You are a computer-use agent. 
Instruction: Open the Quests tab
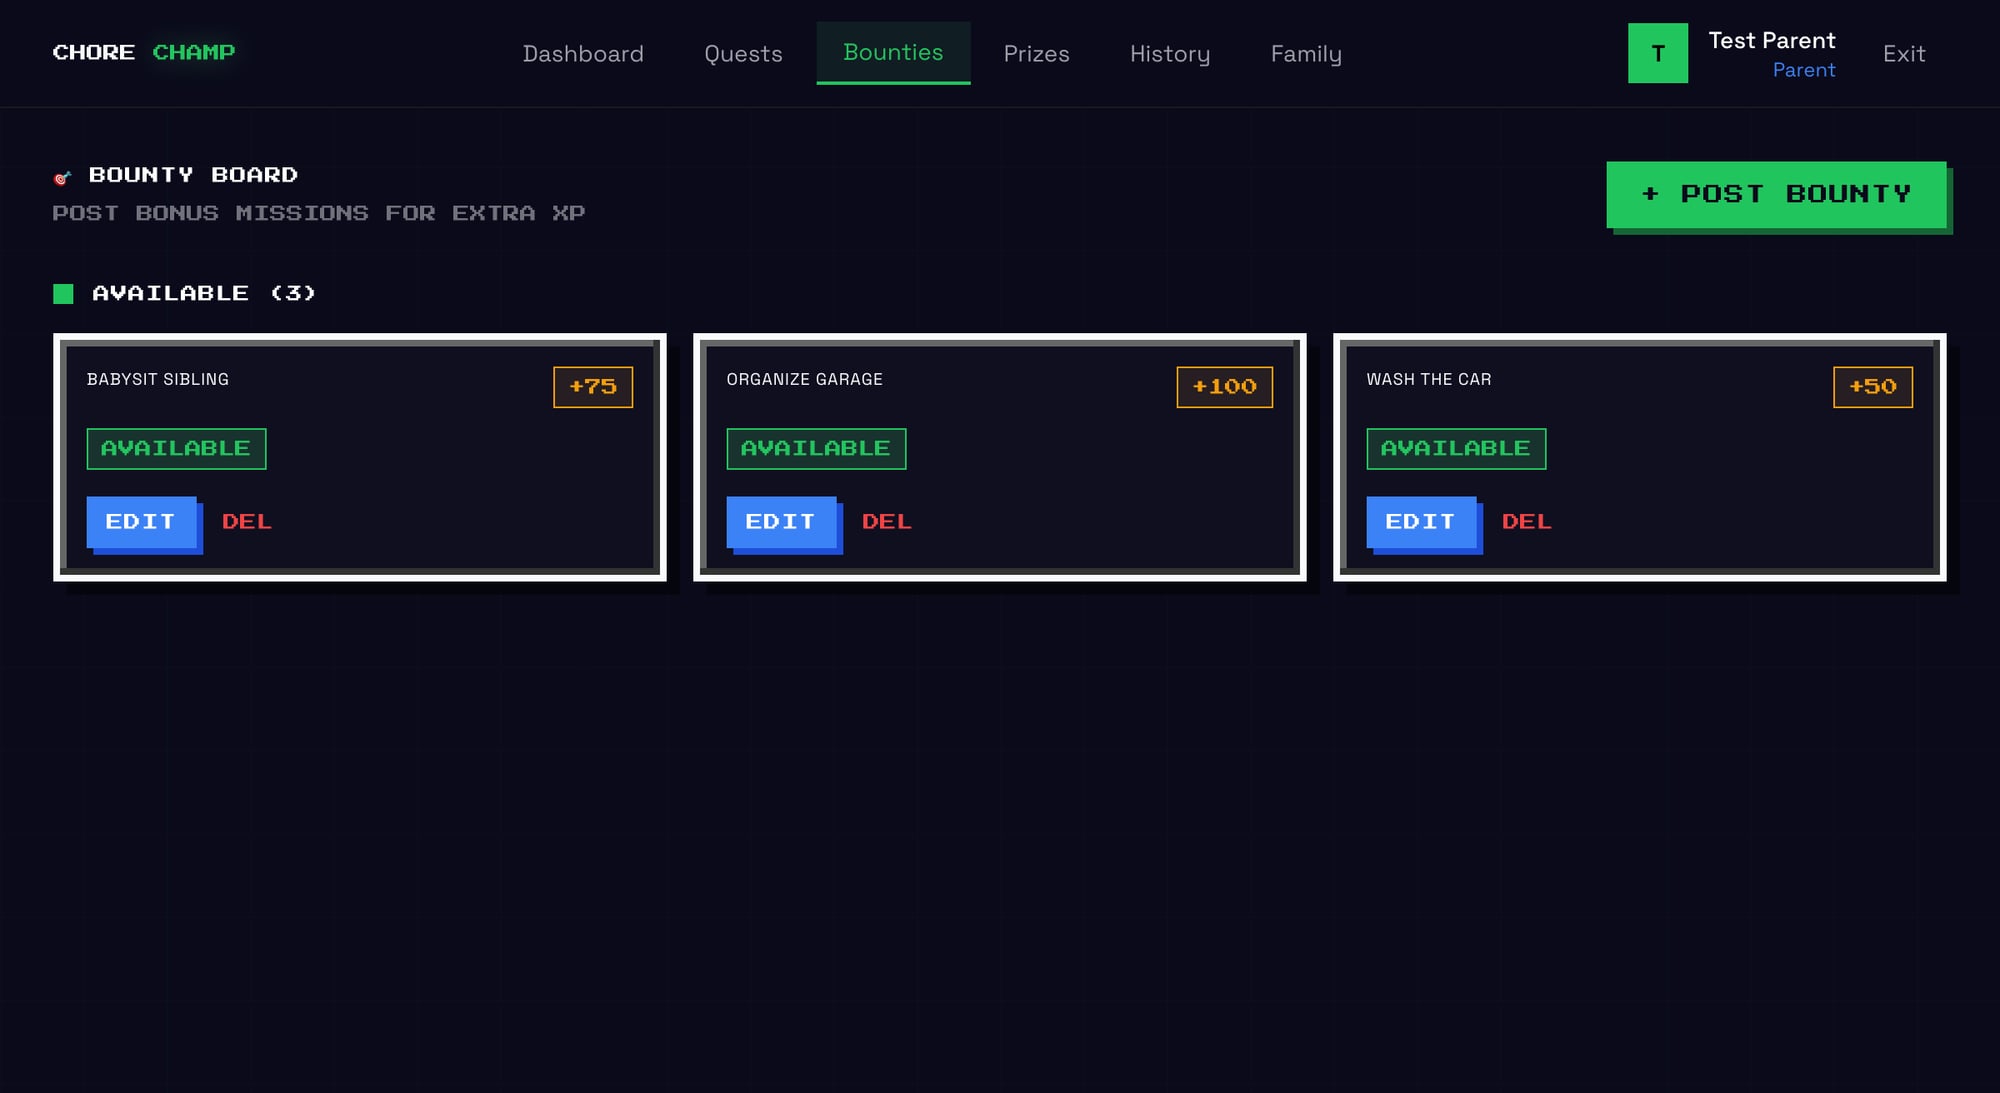click(743, 53)
